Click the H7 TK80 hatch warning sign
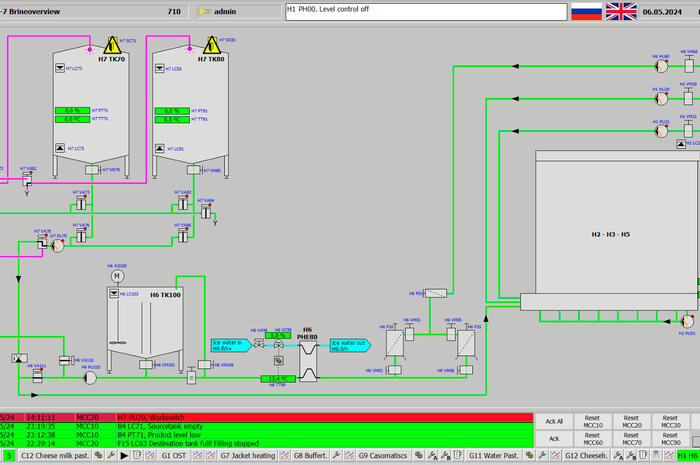The width and height of the screenshot is (700, 465). coord(212,45)
